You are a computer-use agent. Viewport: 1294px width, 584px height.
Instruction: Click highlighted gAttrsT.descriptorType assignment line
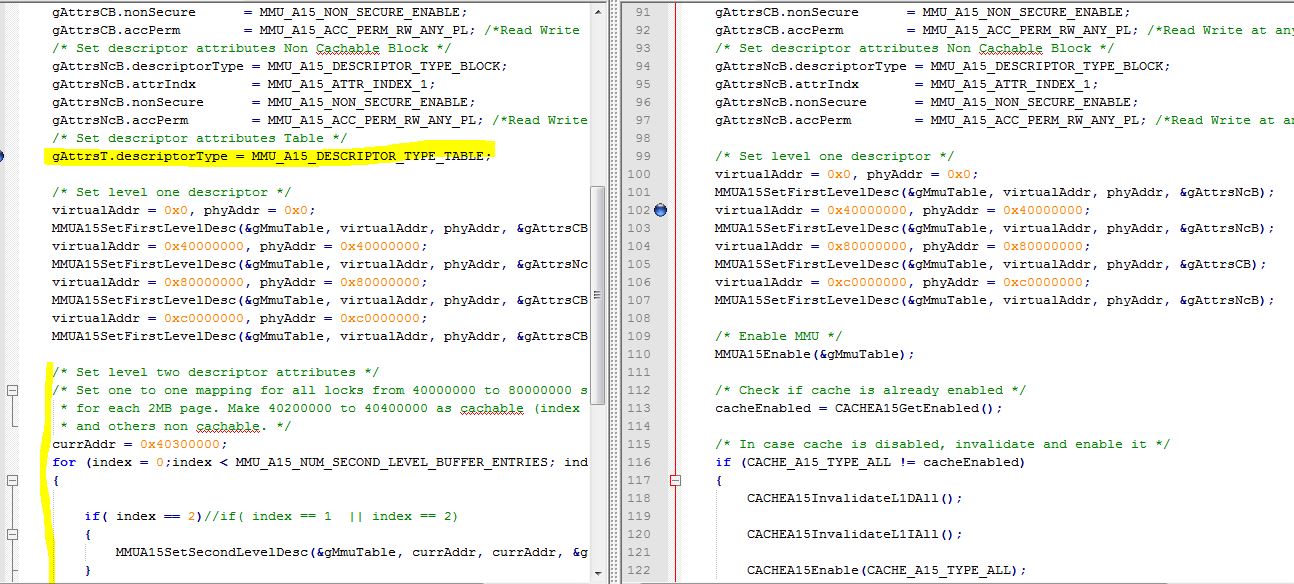pyautogui.click(x=272, y=156)
